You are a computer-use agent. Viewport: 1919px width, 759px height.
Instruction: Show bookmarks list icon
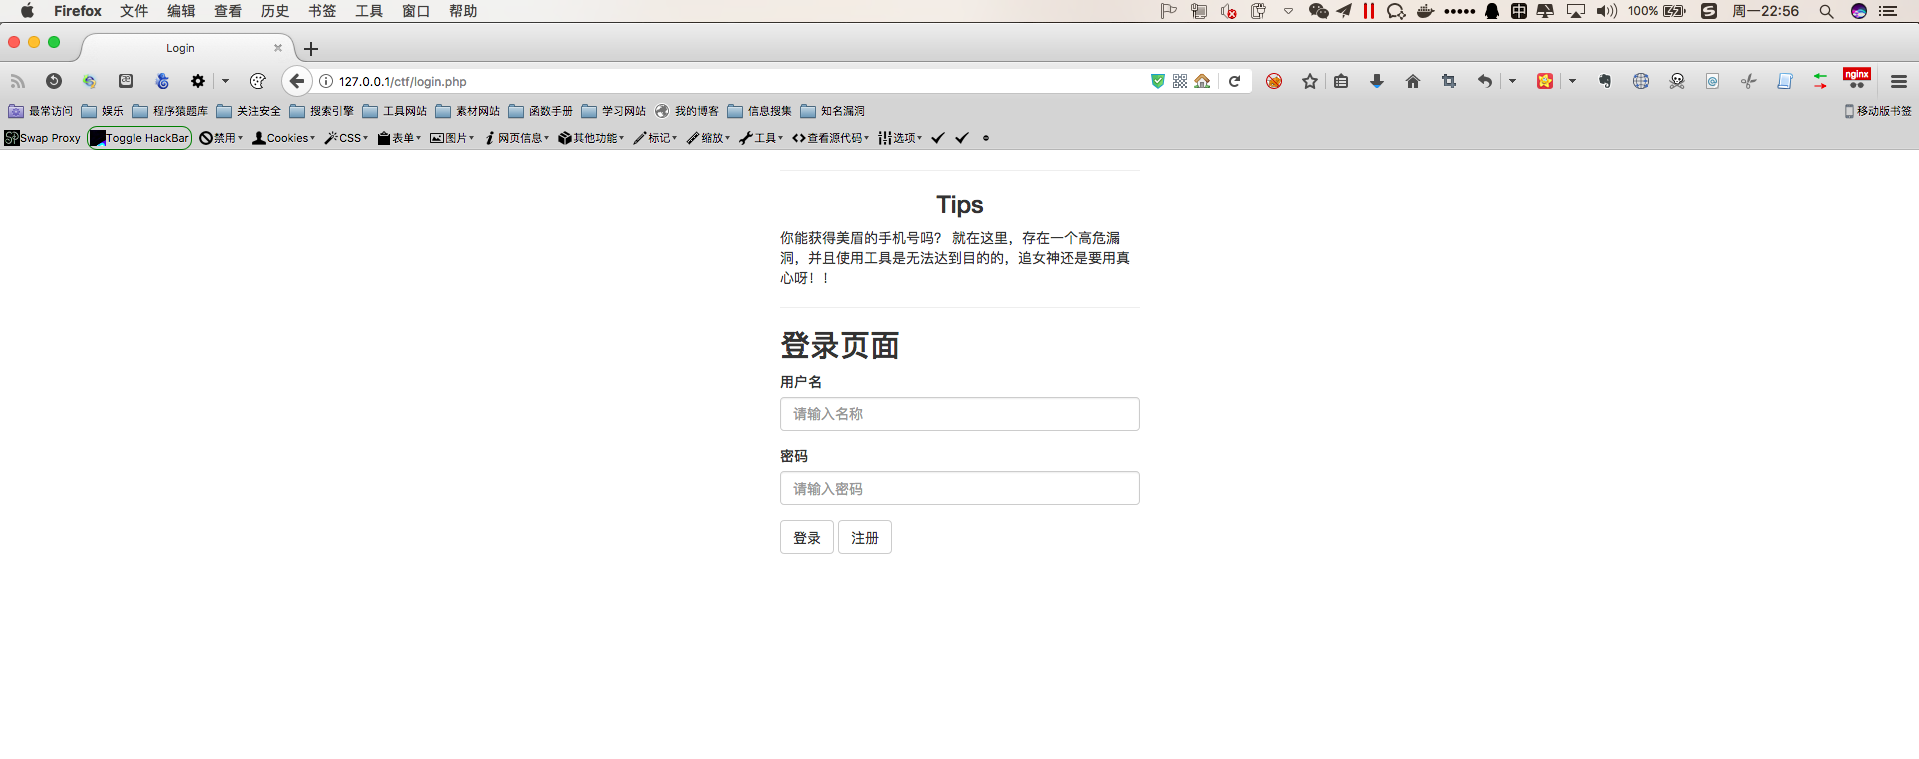coord(1341,81)
